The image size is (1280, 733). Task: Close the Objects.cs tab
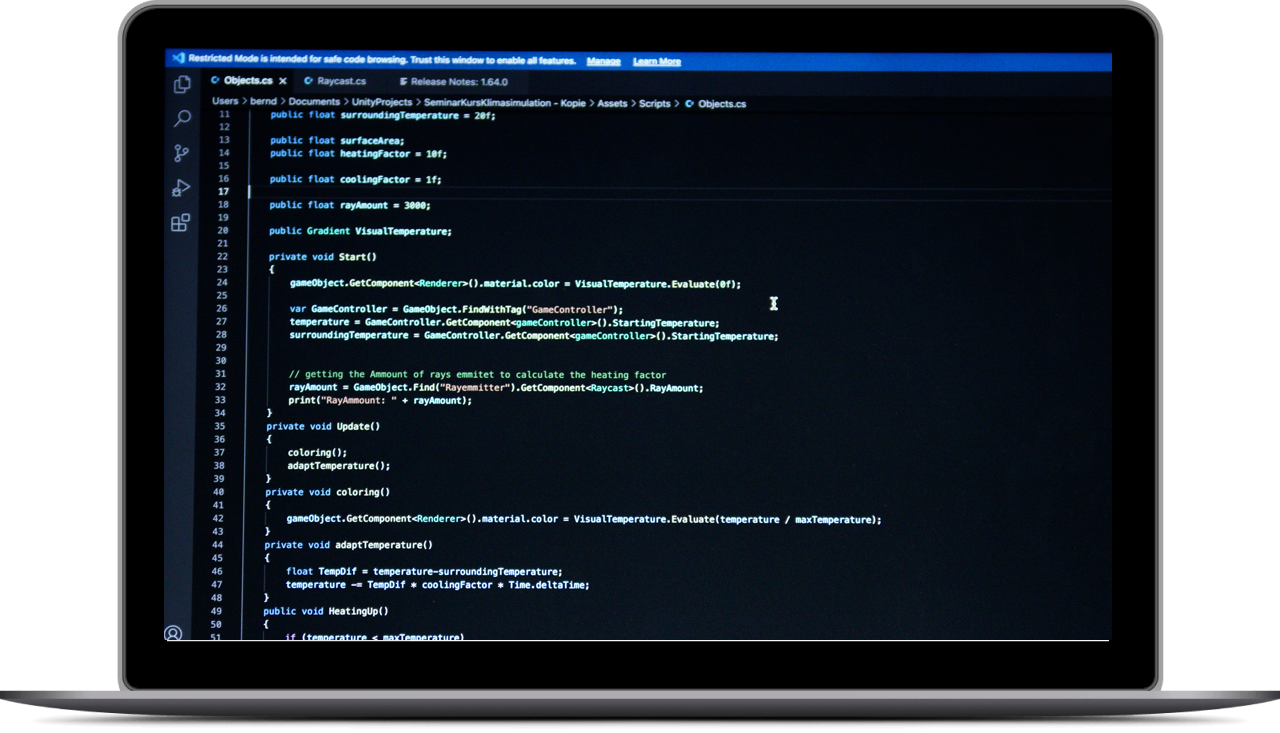point(283,81)
